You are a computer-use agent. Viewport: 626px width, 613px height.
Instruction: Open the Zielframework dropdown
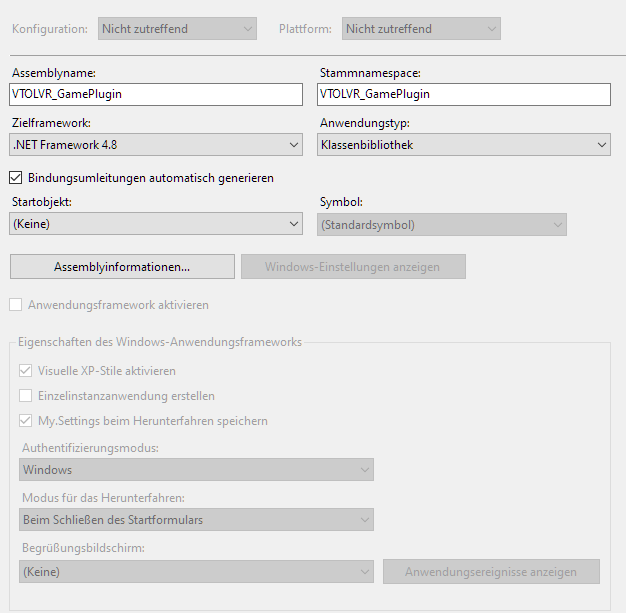tap(156, 145)
